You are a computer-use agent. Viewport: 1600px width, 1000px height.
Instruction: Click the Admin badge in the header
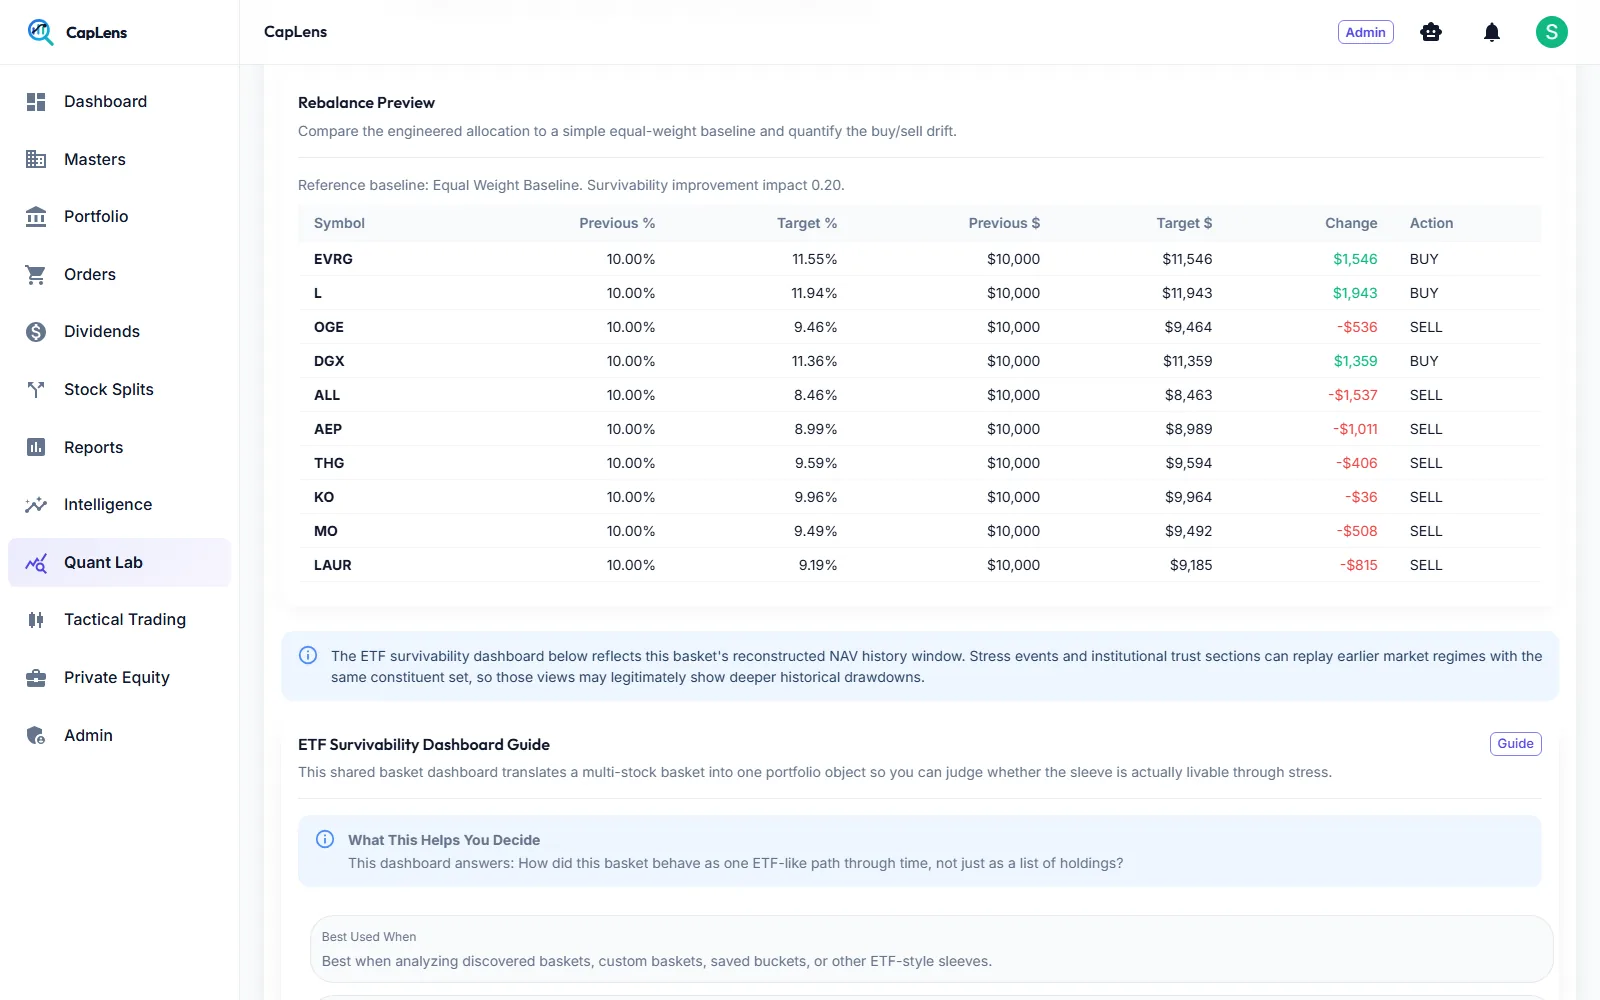tap(1366, 32)
